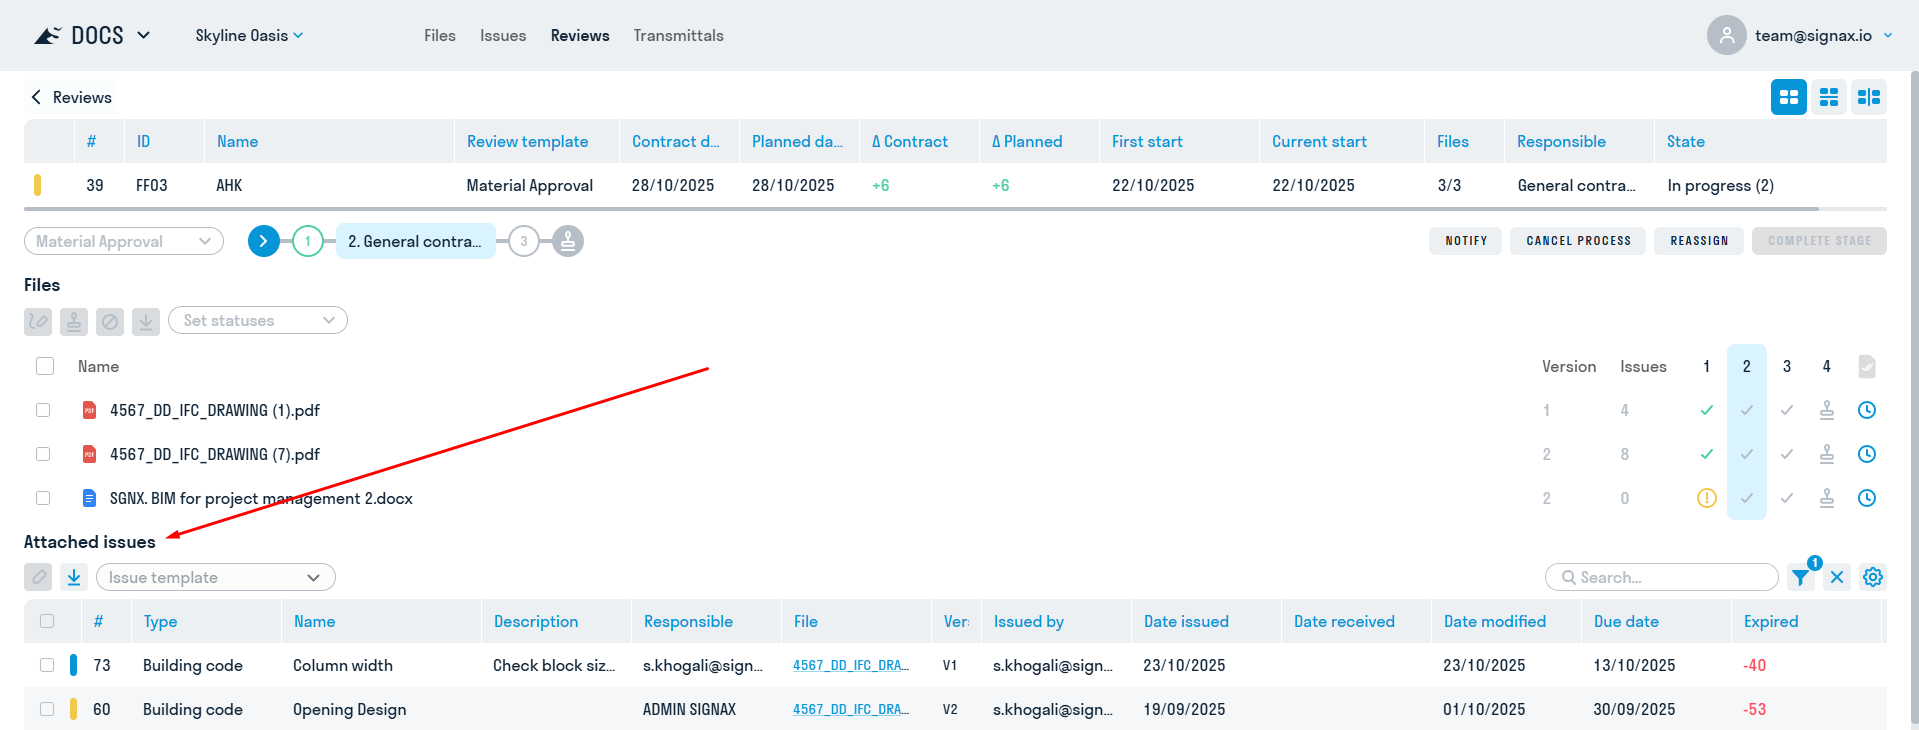Image resolution: width=1919 pixels, height=730 pixels.
Task: Check the box for issue 60
Action: coord(47,709)
